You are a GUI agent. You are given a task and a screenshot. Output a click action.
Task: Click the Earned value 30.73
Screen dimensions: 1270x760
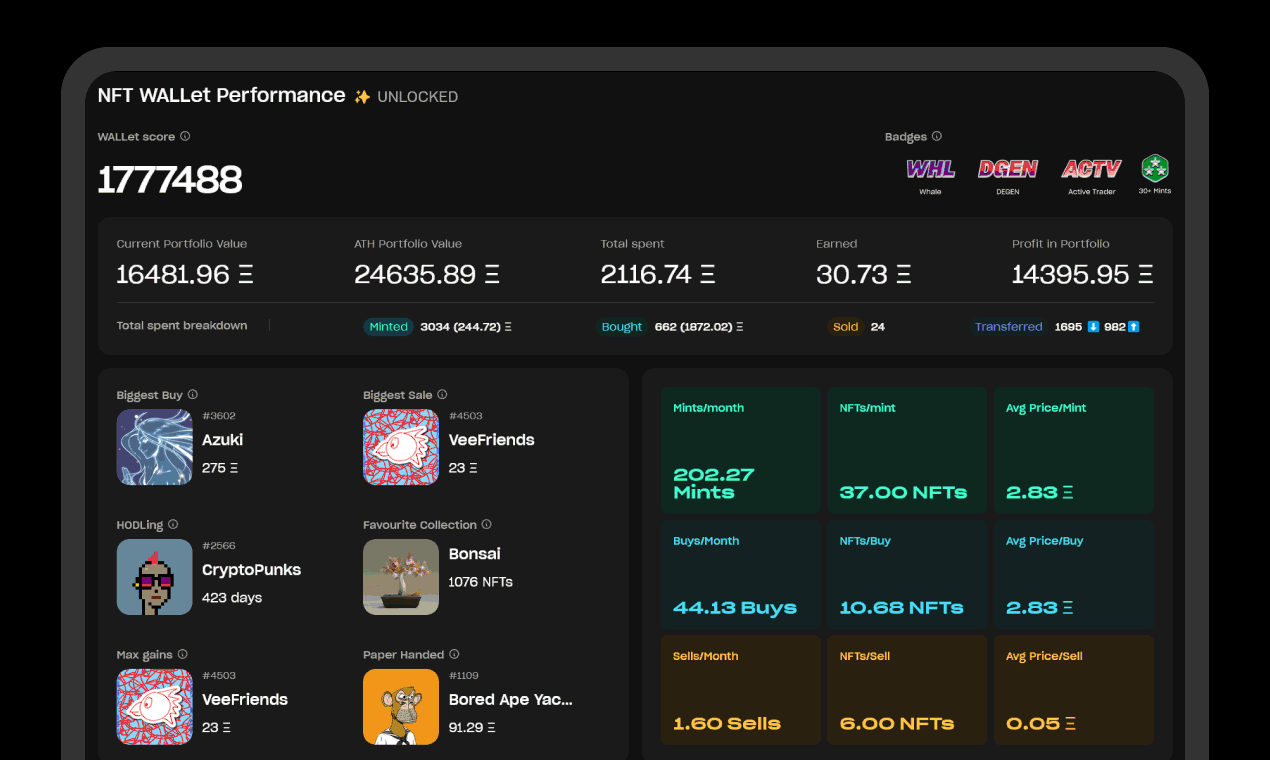click(864, 274)
